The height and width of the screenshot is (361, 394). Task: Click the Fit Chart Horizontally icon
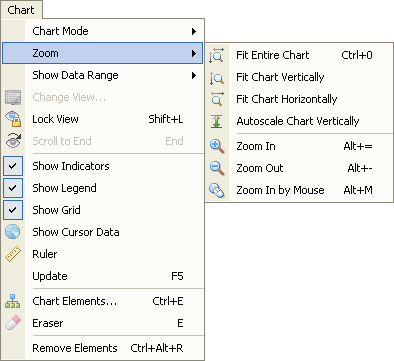[217, 99]
